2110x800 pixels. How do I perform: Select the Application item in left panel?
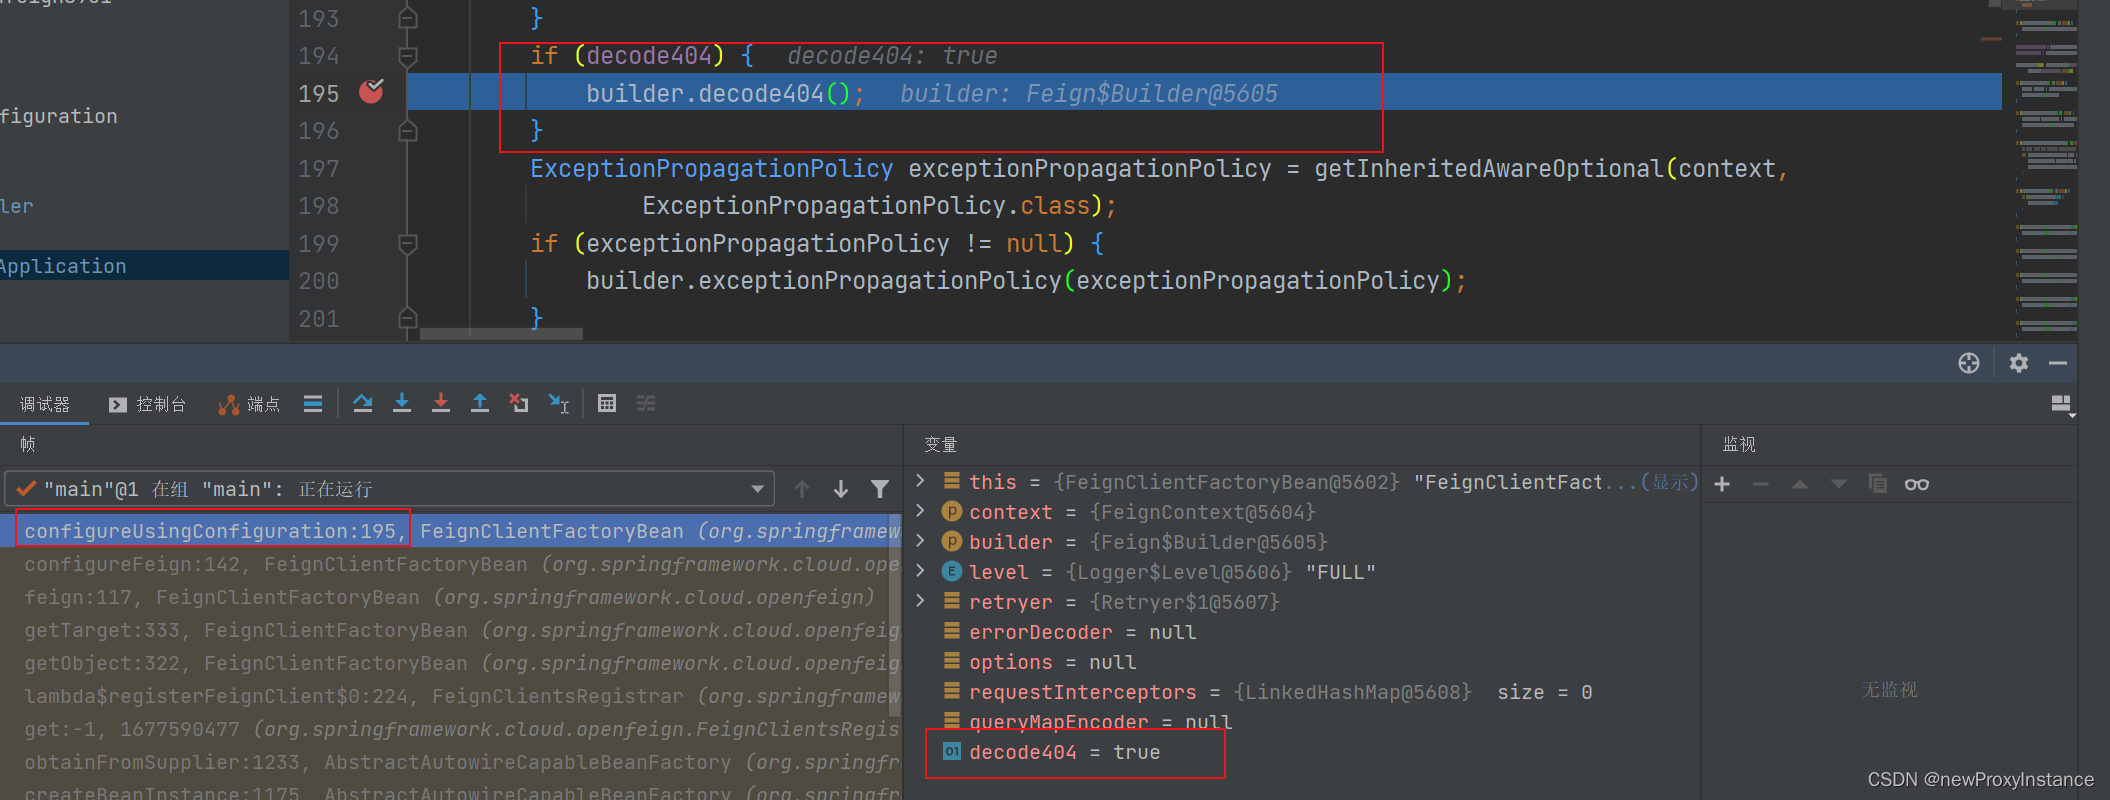pyautogui.click(x=144, y=266)
